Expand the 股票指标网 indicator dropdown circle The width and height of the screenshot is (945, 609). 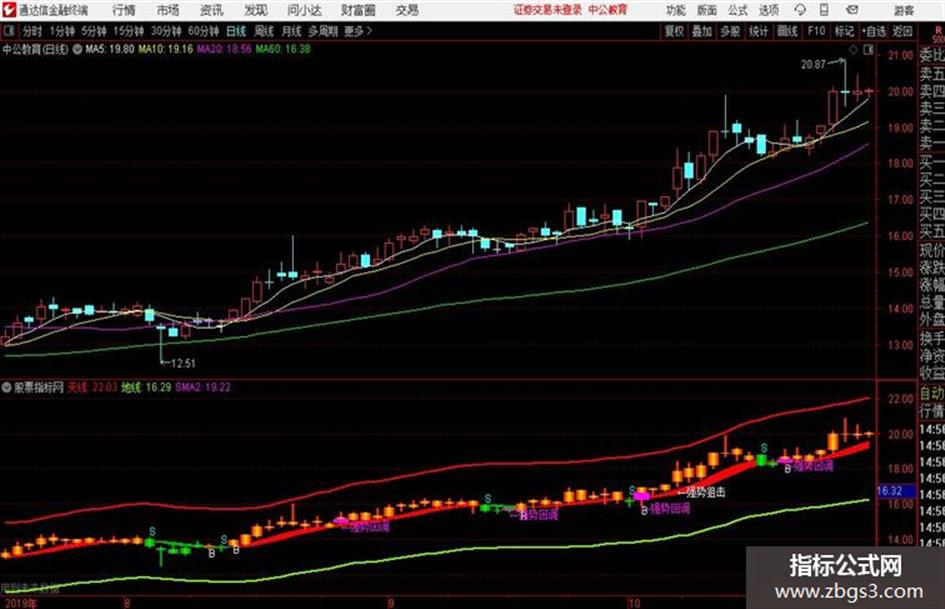coord(7,388)
